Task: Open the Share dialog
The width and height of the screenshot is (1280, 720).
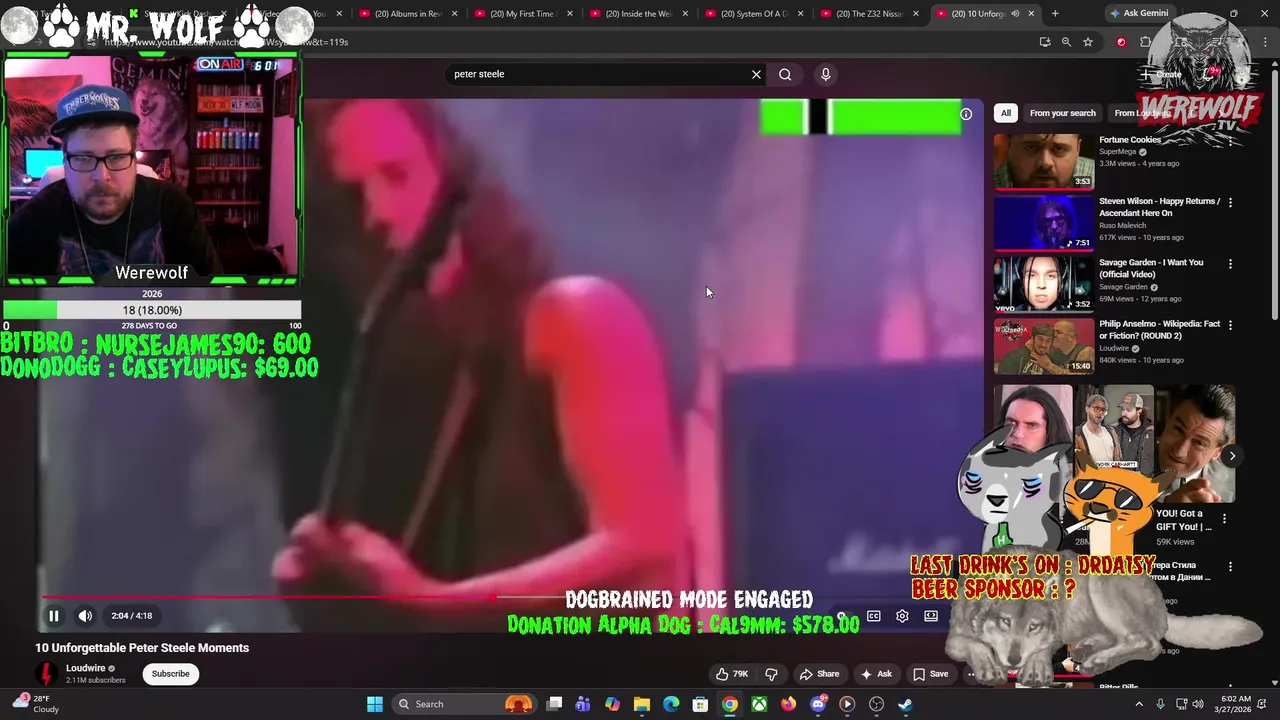Action: [819, 674]
